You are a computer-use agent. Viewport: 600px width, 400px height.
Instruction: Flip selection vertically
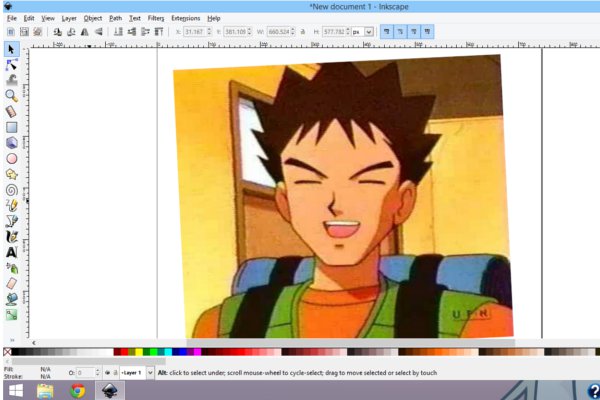tap(98, 32)
